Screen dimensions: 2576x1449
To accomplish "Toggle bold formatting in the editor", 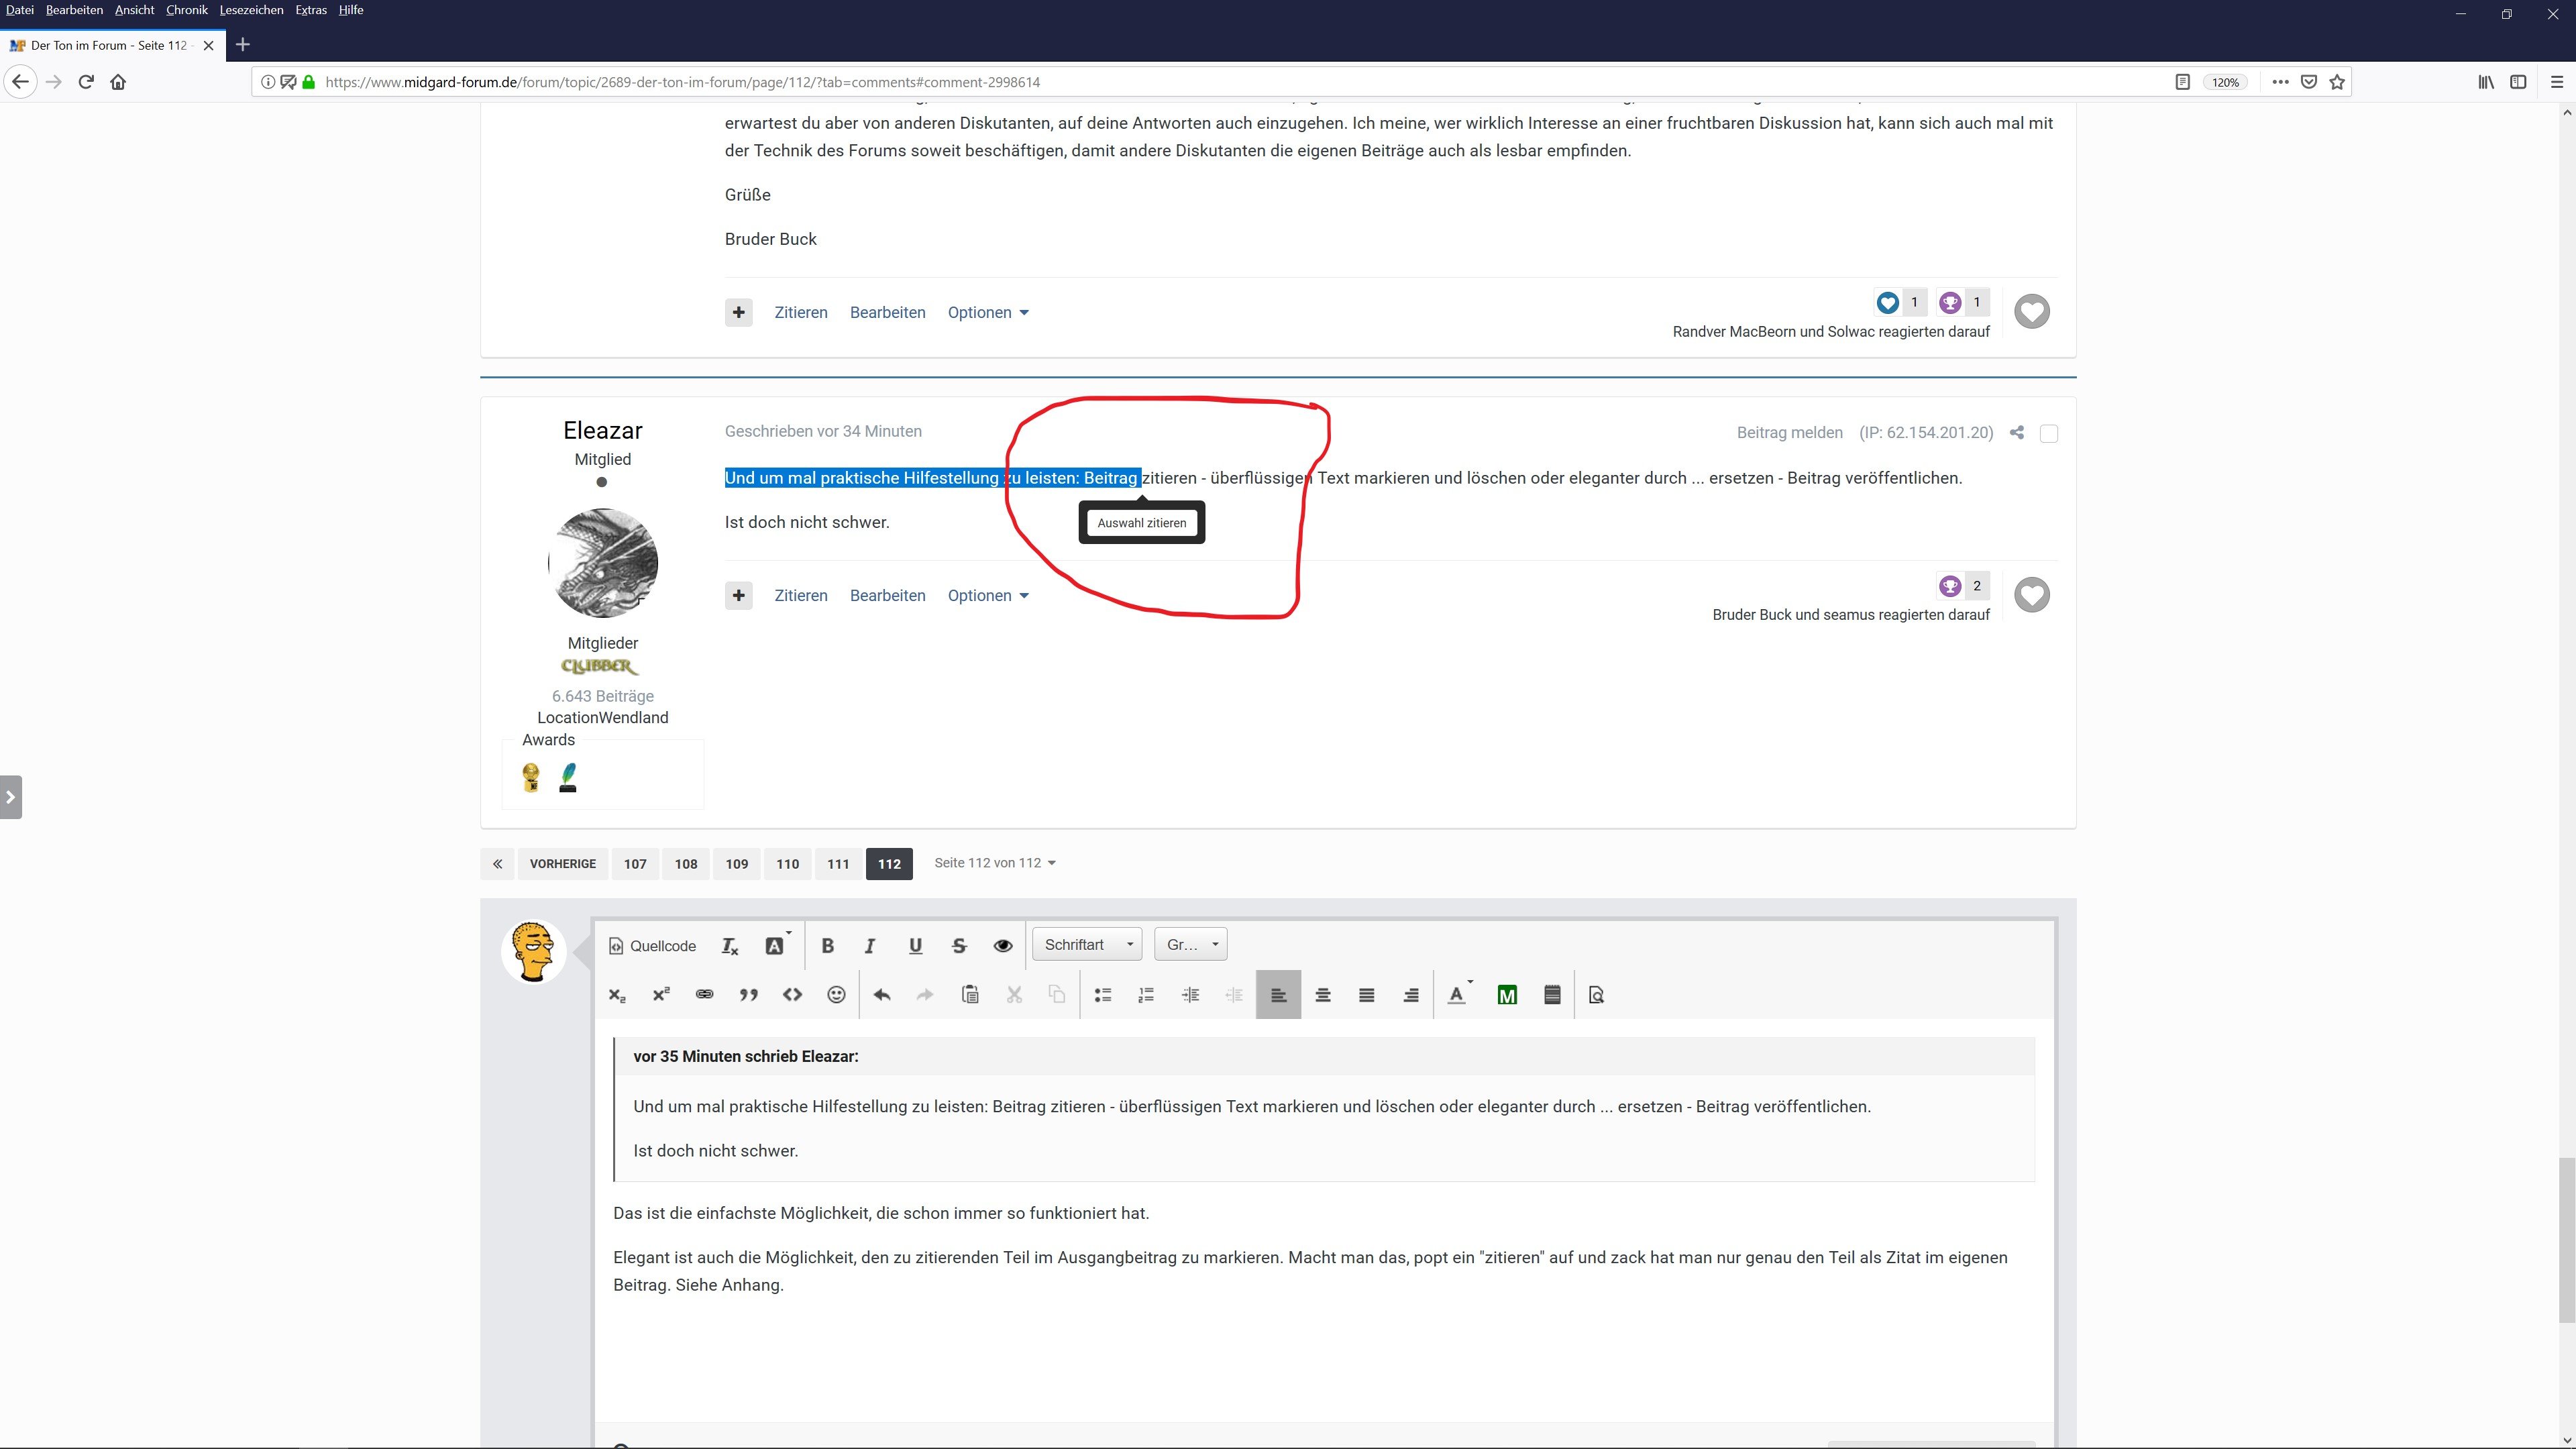I will (827, 945).
